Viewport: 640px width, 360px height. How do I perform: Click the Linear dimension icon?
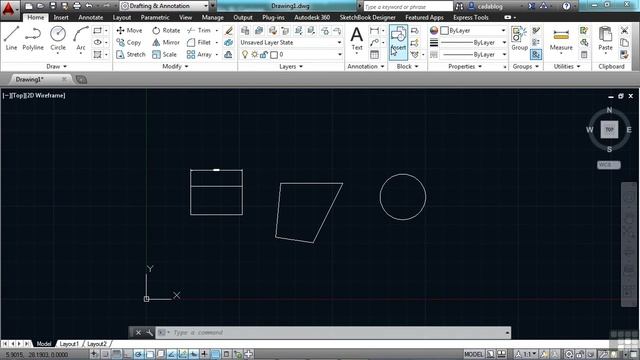374,30
